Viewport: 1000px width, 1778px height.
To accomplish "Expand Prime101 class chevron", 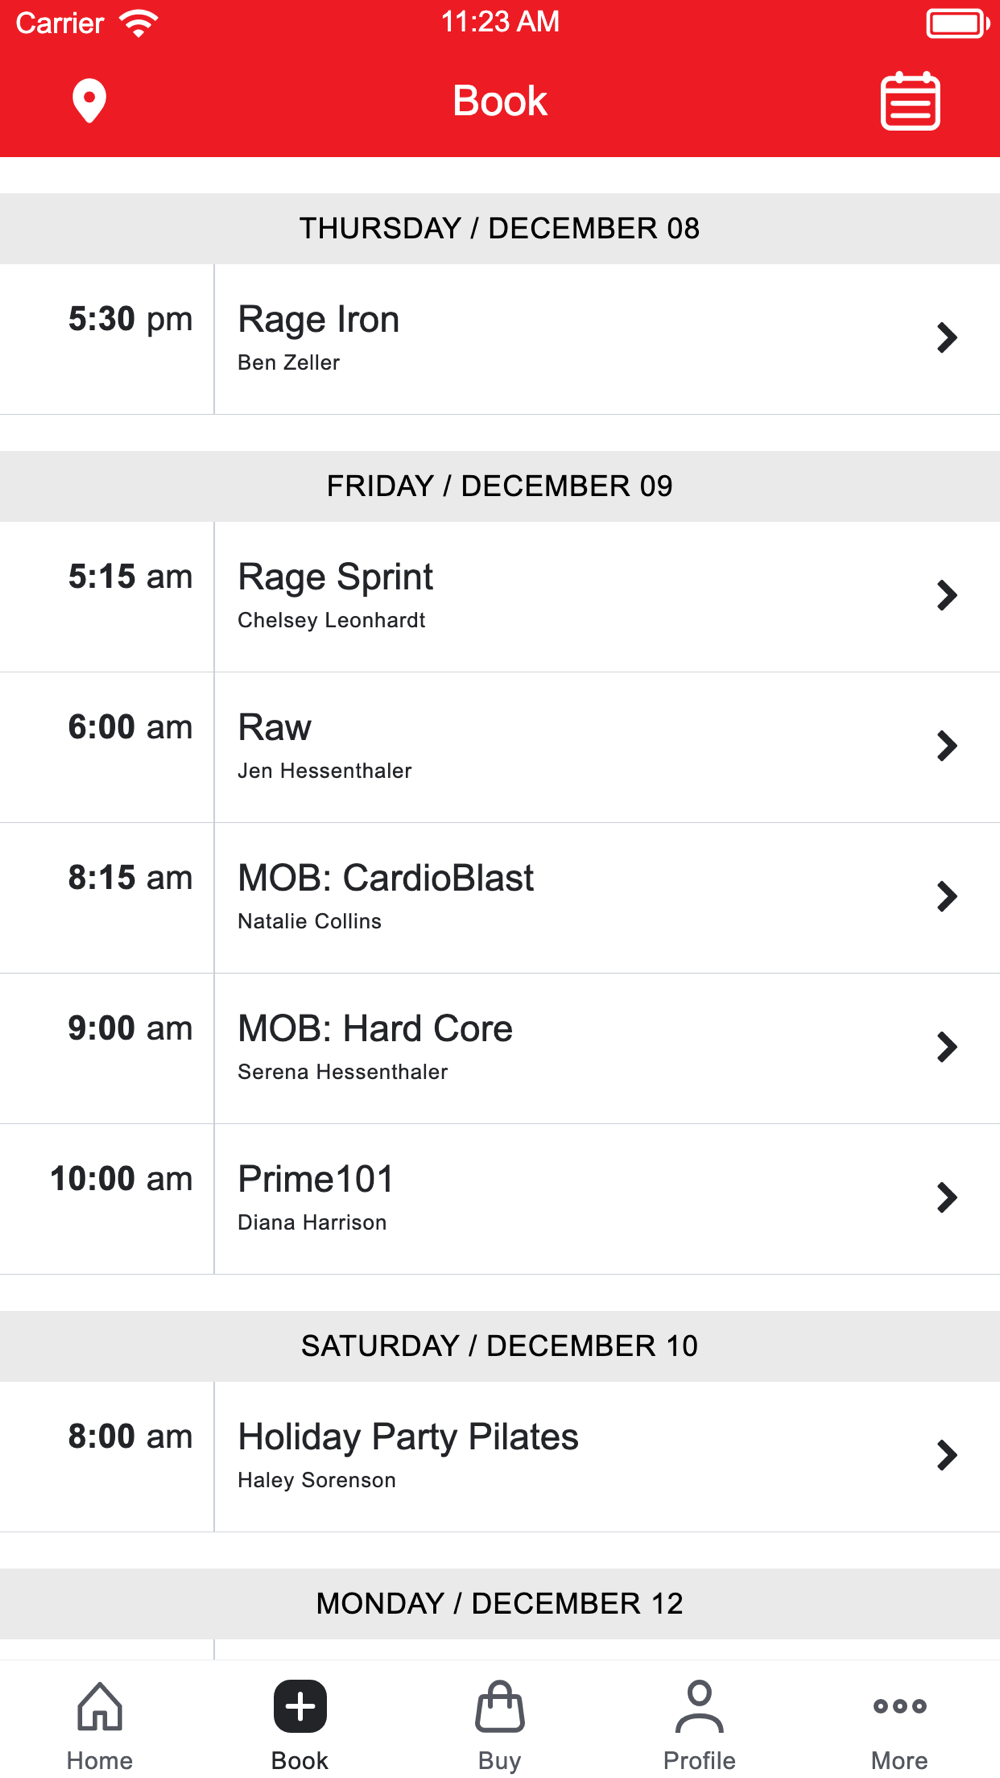I will coord(946,1198).
